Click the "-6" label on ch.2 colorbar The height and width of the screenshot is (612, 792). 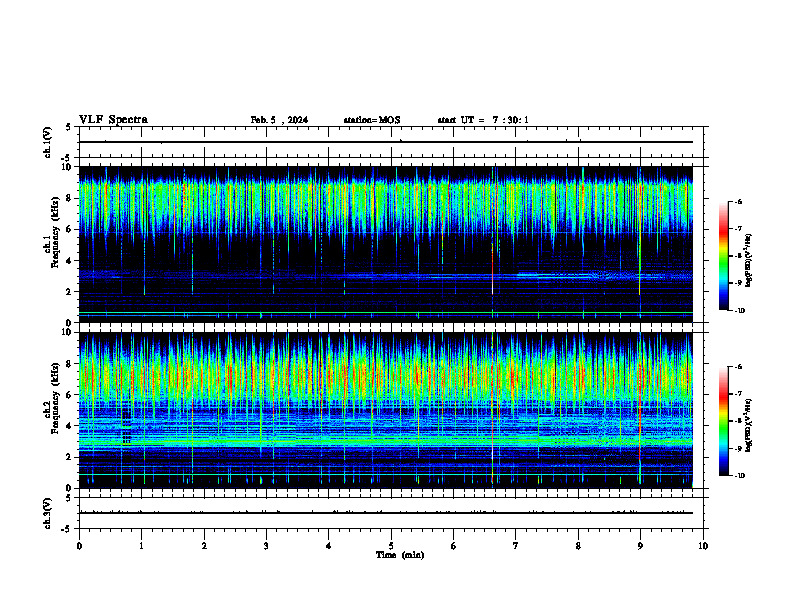(738, 367)
